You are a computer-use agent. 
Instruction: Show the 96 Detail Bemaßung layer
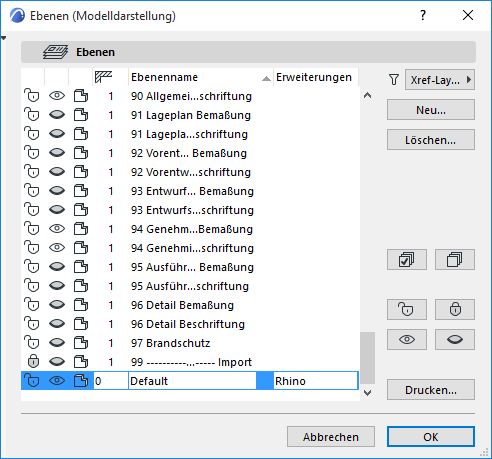[x=57, y=305]
